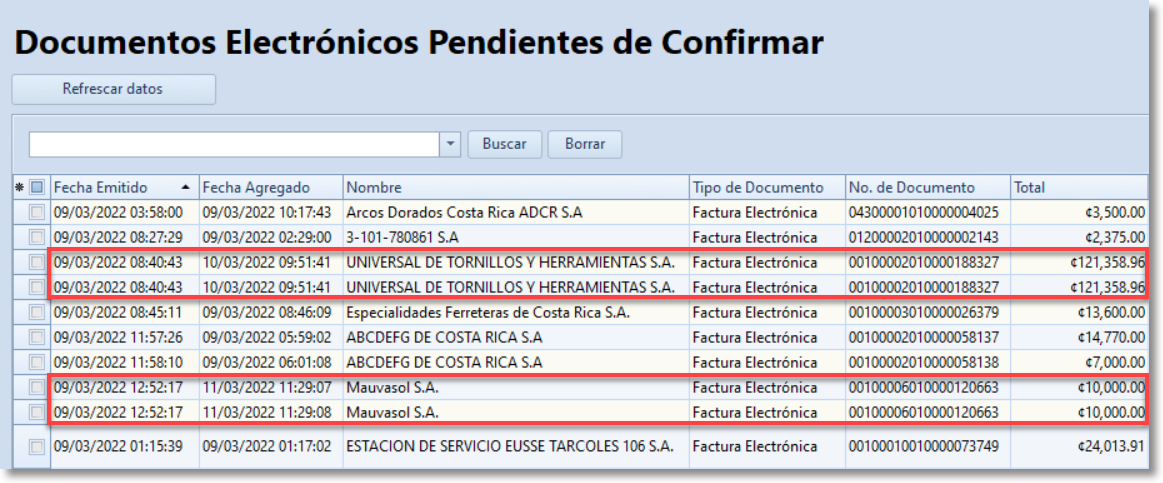Viewport: 1163px width, 483px height.
Task: Check the Especialidades Ferreteras row checkbox
Action: click(36, 312)
